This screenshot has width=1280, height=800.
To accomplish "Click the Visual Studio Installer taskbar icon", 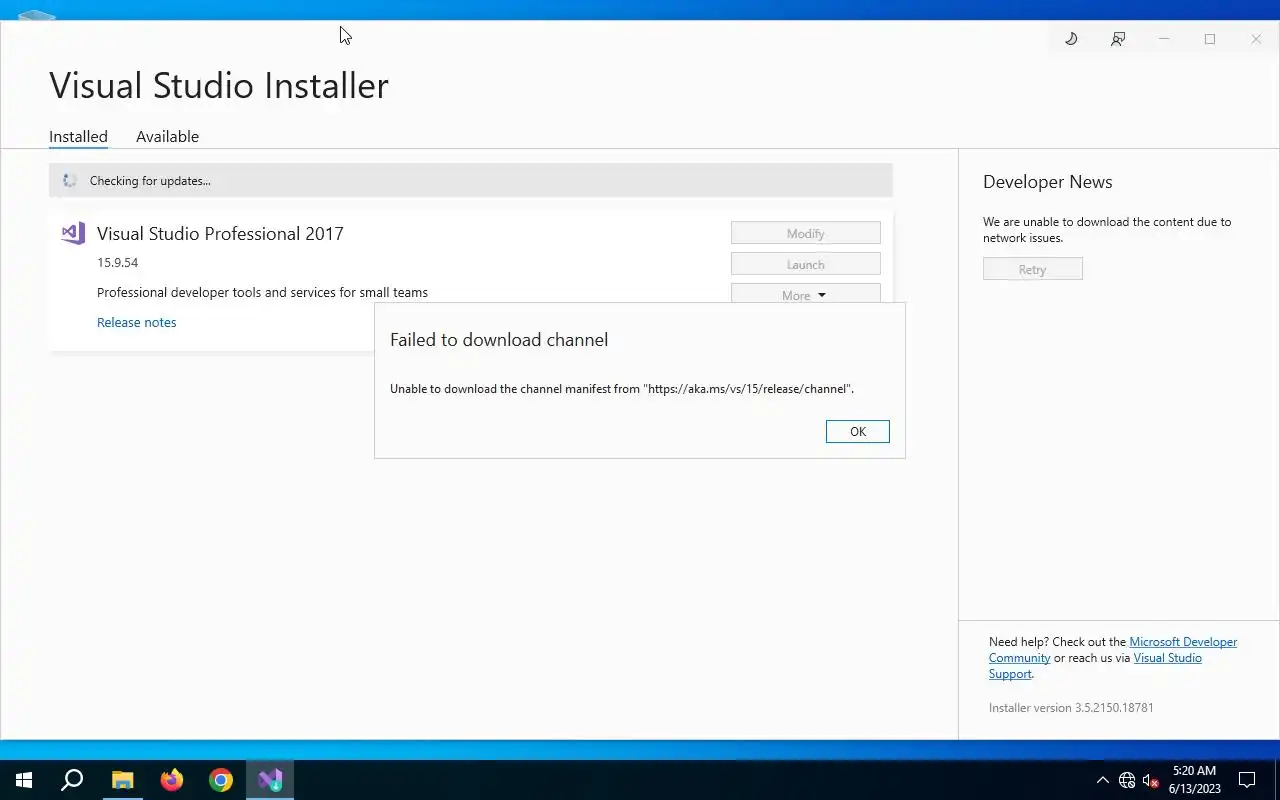I will point(270,780).
